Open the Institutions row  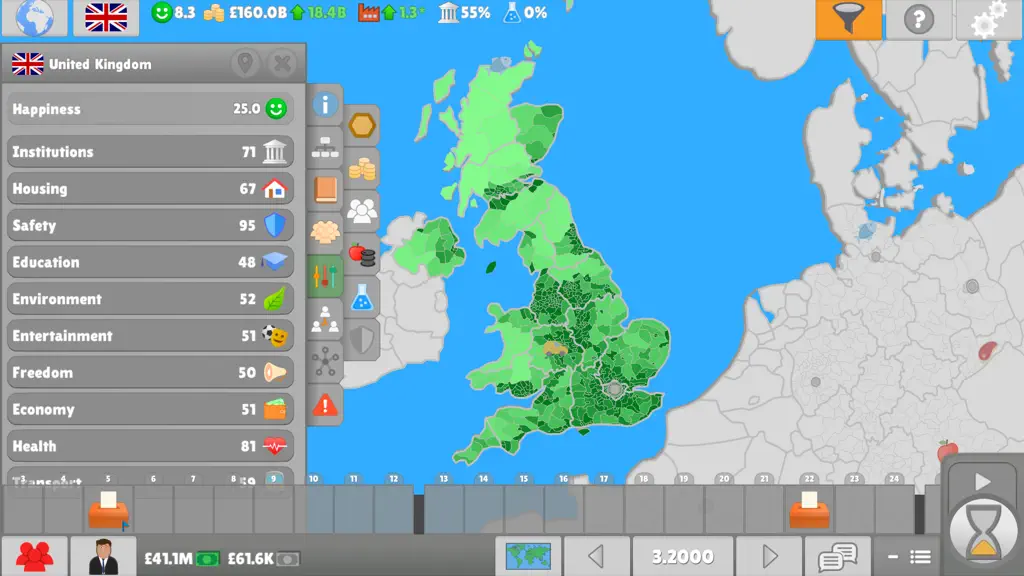point(150,152)
